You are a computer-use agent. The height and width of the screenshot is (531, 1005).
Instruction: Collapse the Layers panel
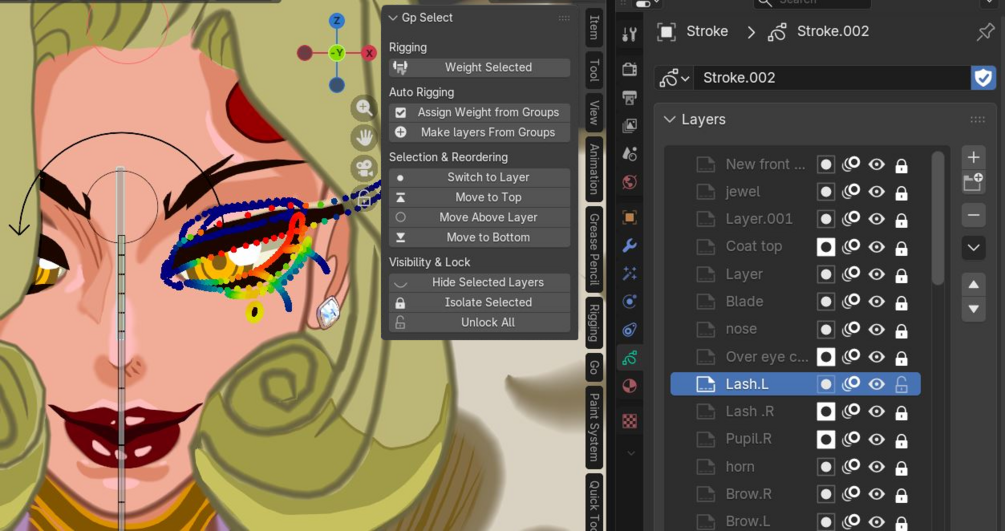click(670, 119)
